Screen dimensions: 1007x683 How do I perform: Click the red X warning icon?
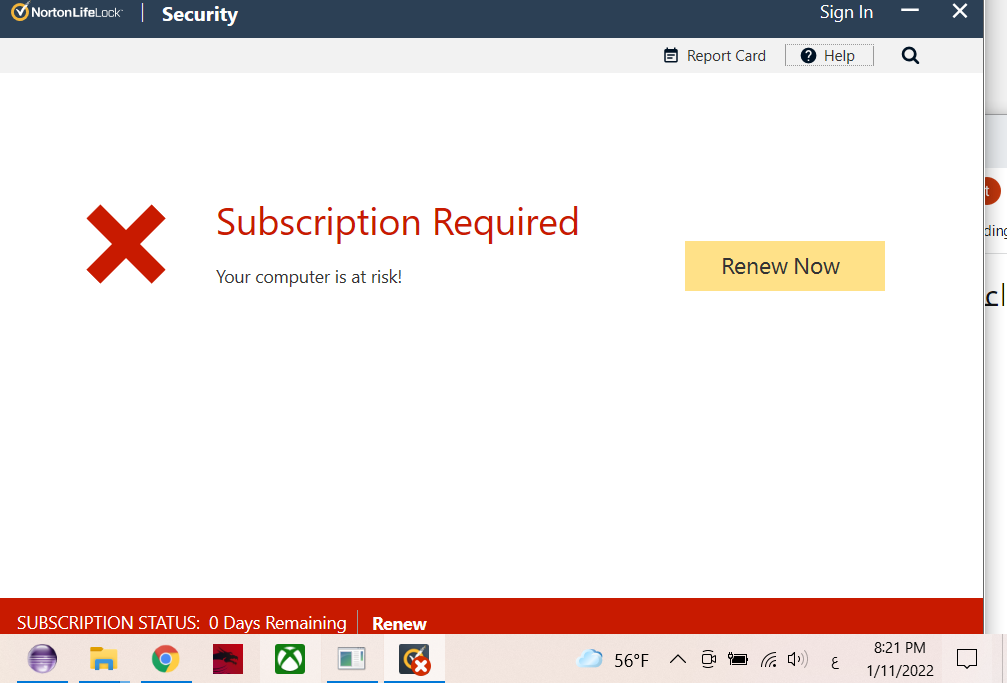coord(126,244)
